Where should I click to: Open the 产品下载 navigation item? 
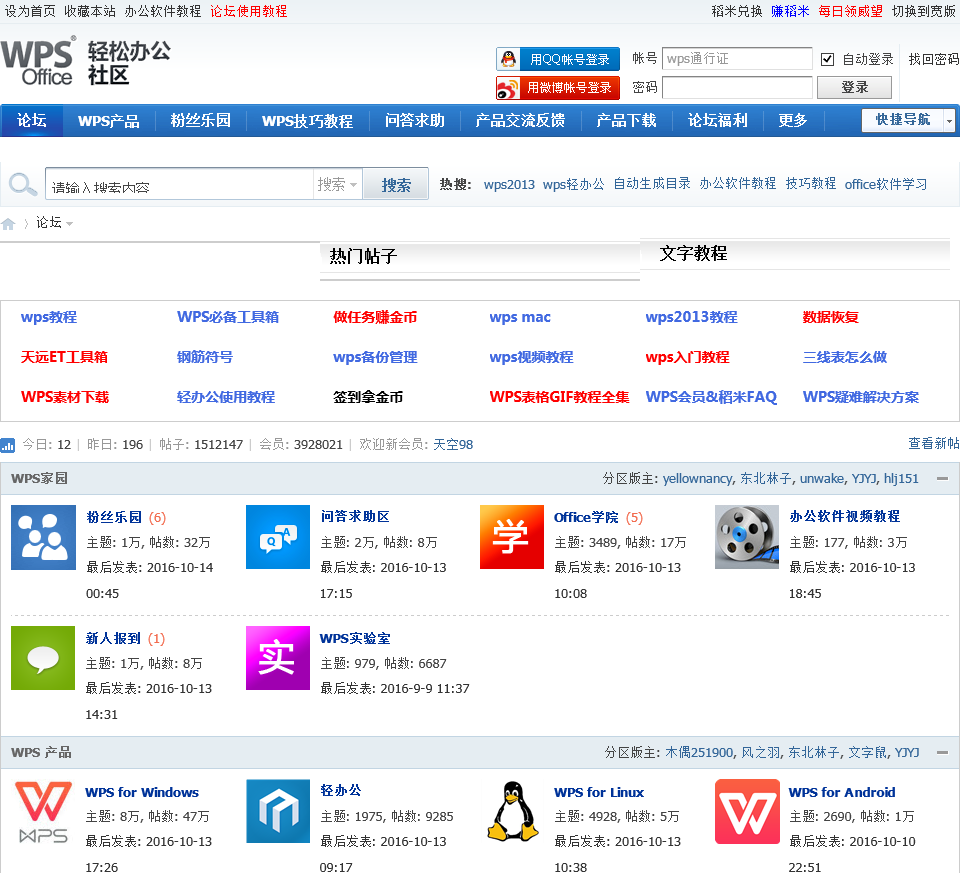pos(626,121)
